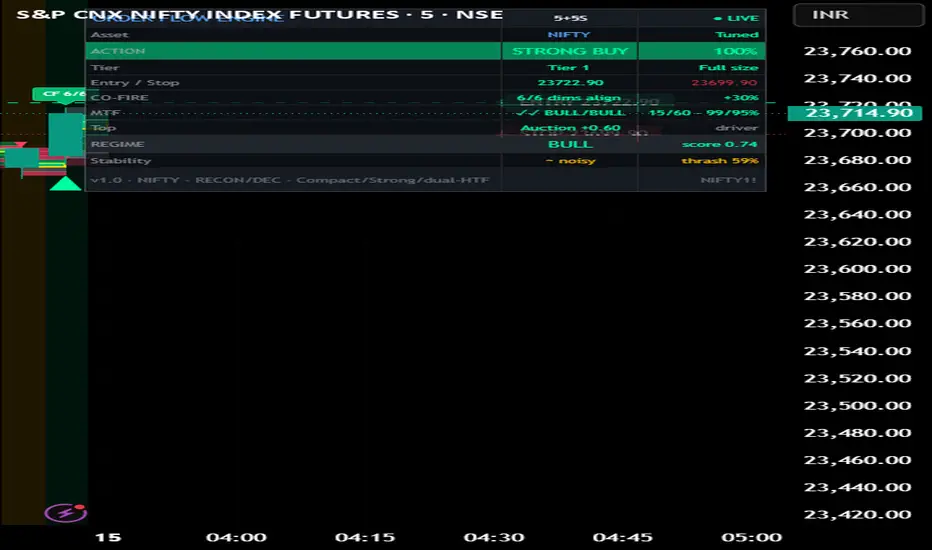Click the 04:15 time axis label
The width and height of the screenshot is (932, 550).
click(x=365, y=538)
